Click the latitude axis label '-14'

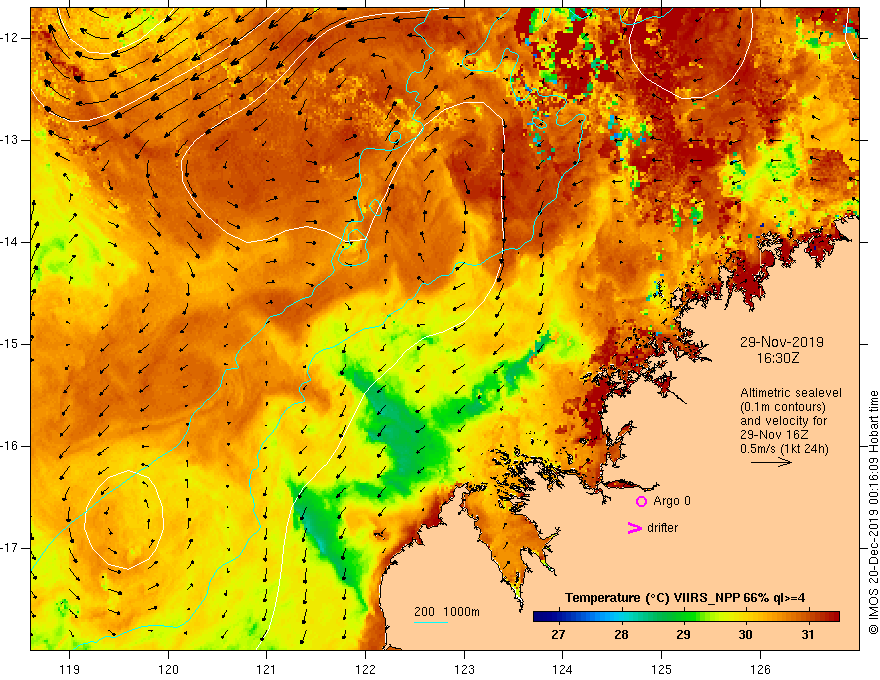(x=10, y=242)
